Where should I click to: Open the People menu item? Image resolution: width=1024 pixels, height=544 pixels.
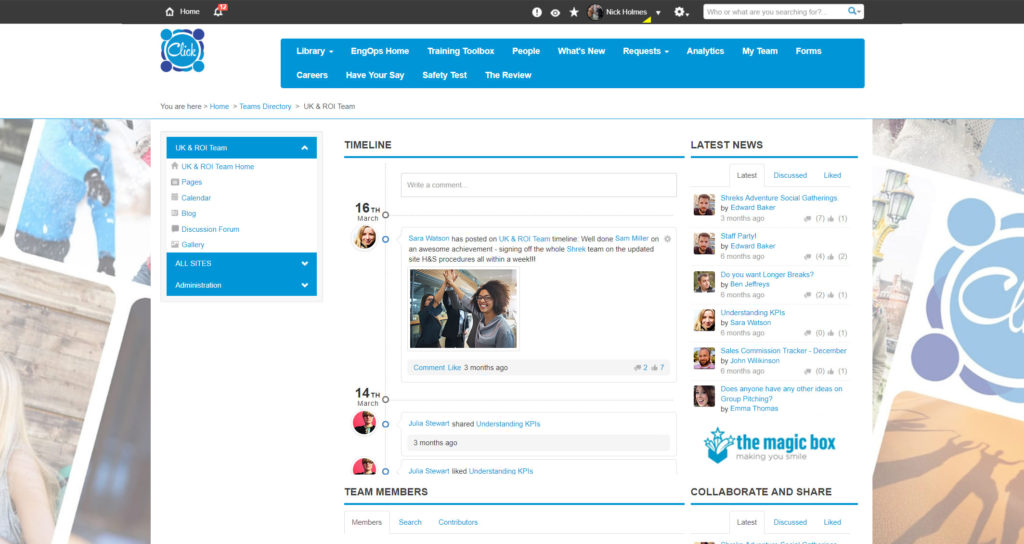[x=526, y=51]
